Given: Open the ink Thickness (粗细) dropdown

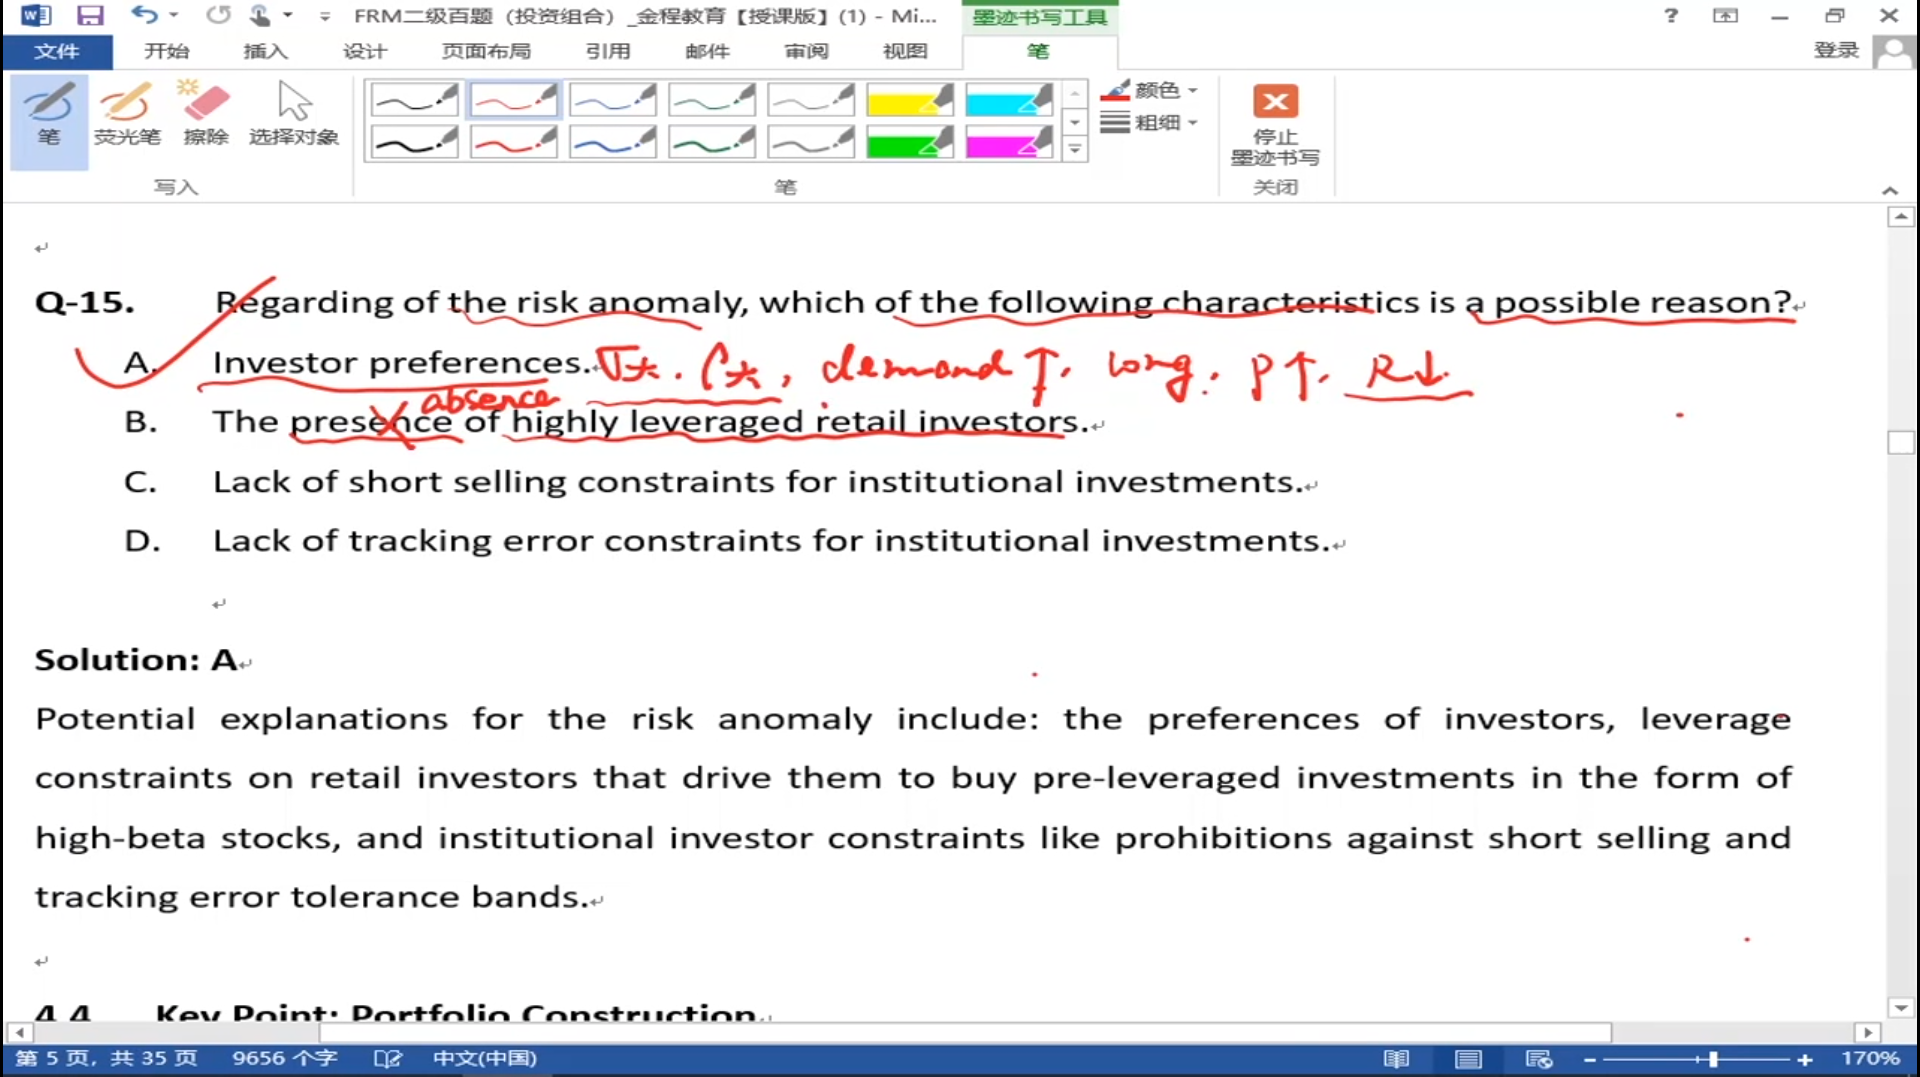Looking at the screenshot, I should (1149, 122).
